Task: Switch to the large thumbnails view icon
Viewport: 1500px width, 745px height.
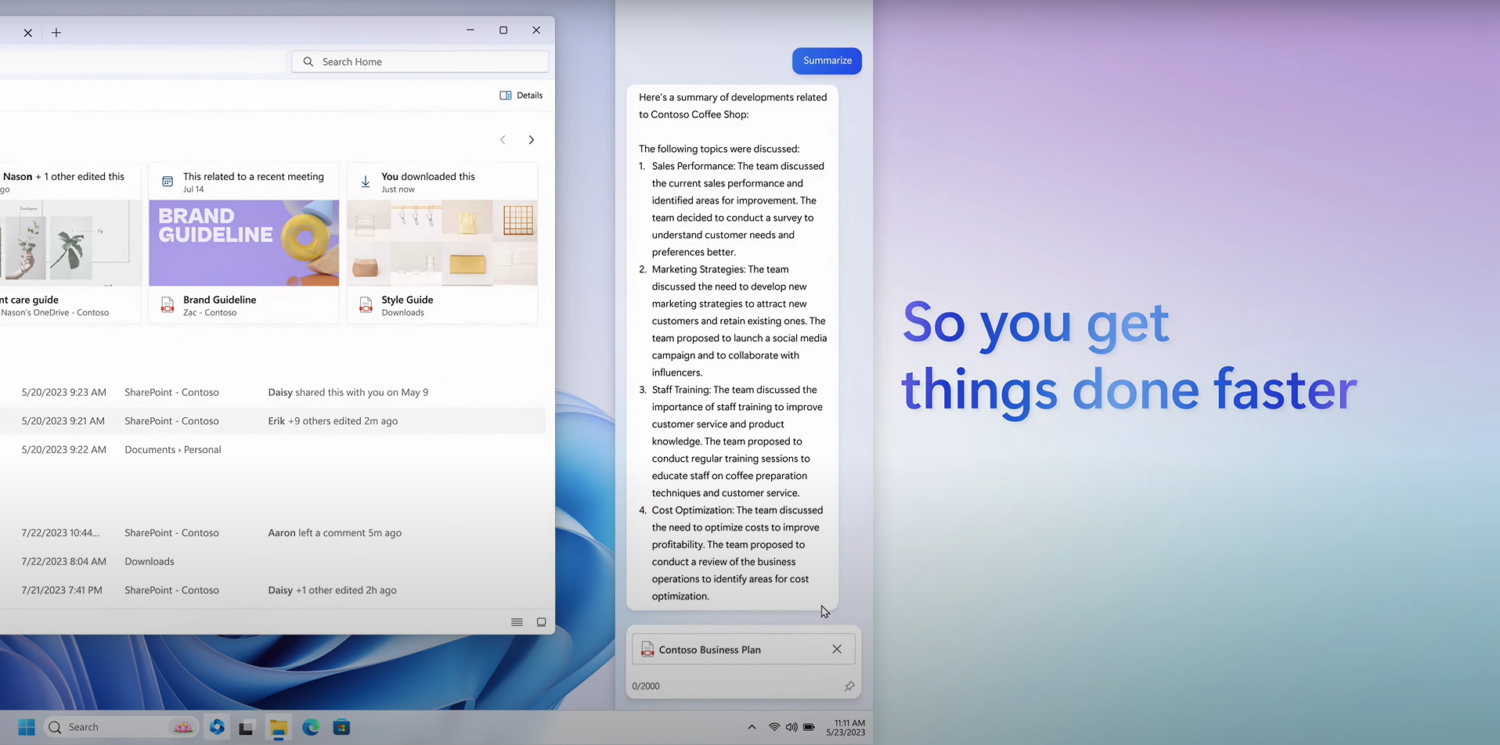Action: [x=541, y=622]
